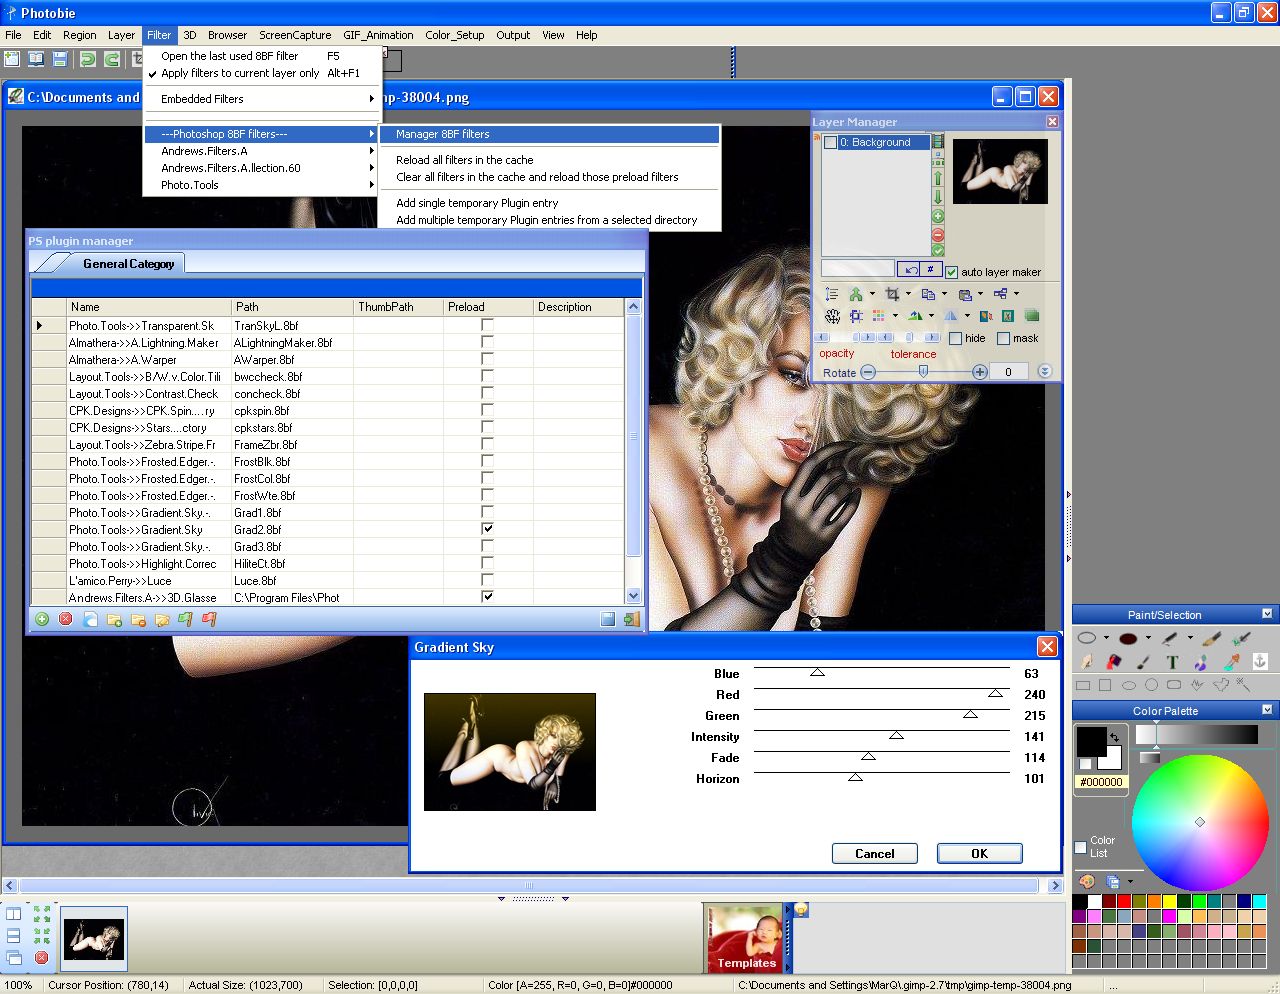Open the crop tool dropdown arrow

pos(908,294)
